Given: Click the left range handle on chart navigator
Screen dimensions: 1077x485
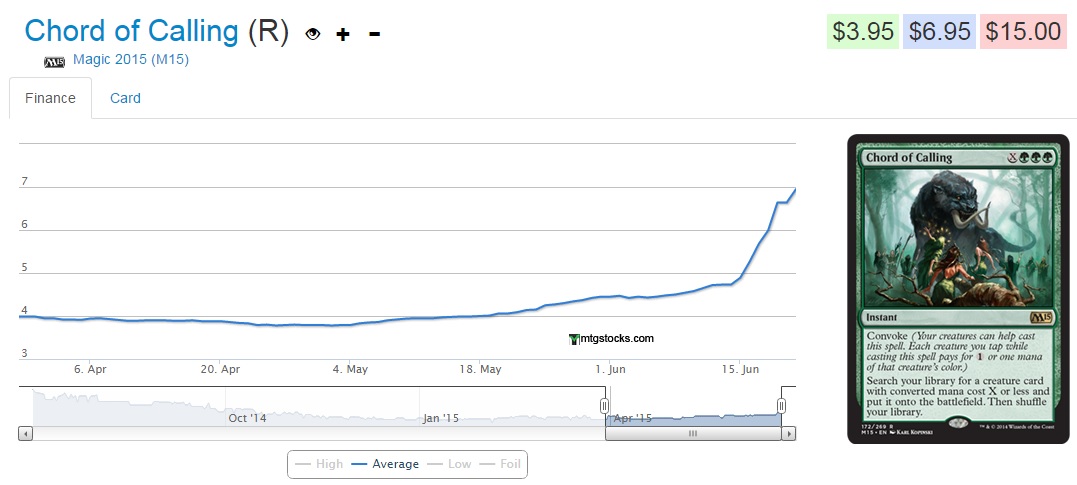Looking at the screenshot, I should pos(604,406).
